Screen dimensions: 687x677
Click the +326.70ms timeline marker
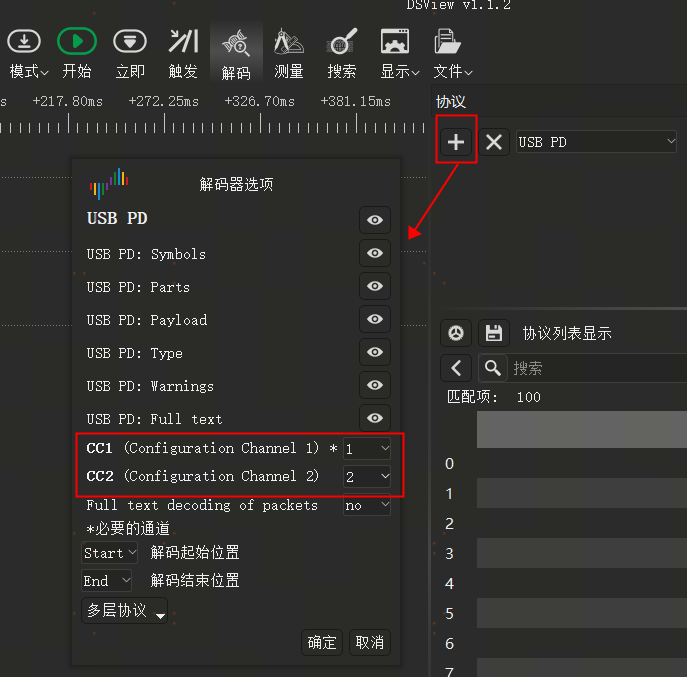click(x=259, y=102)
